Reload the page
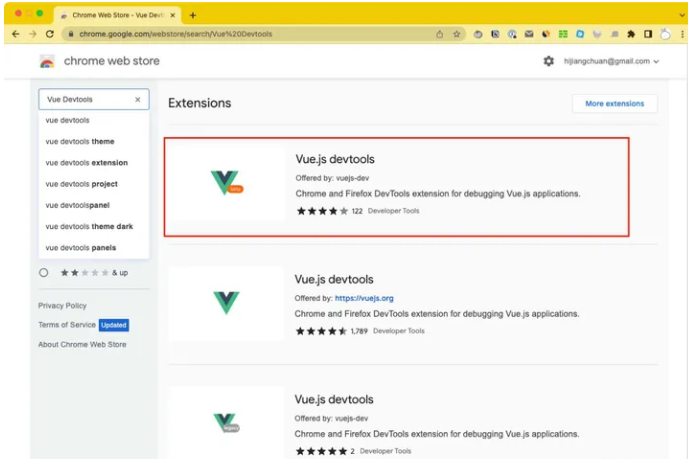The height and width of the screenshot is (459, 688). 50,34
